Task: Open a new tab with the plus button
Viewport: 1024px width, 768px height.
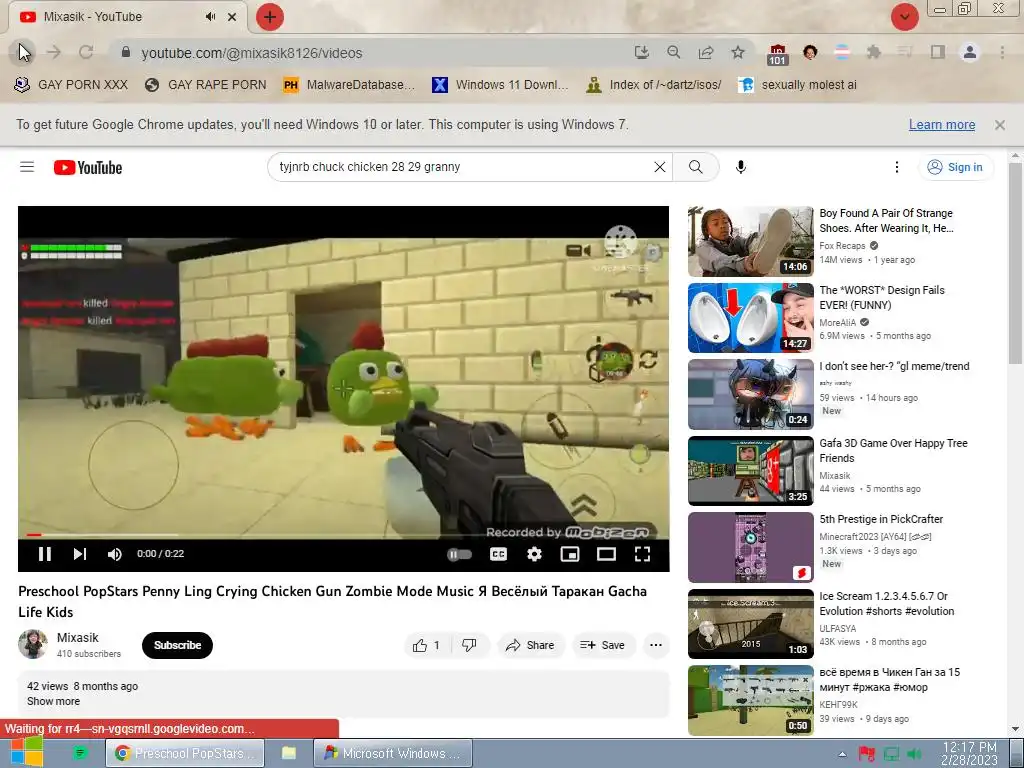Action: 270,17
